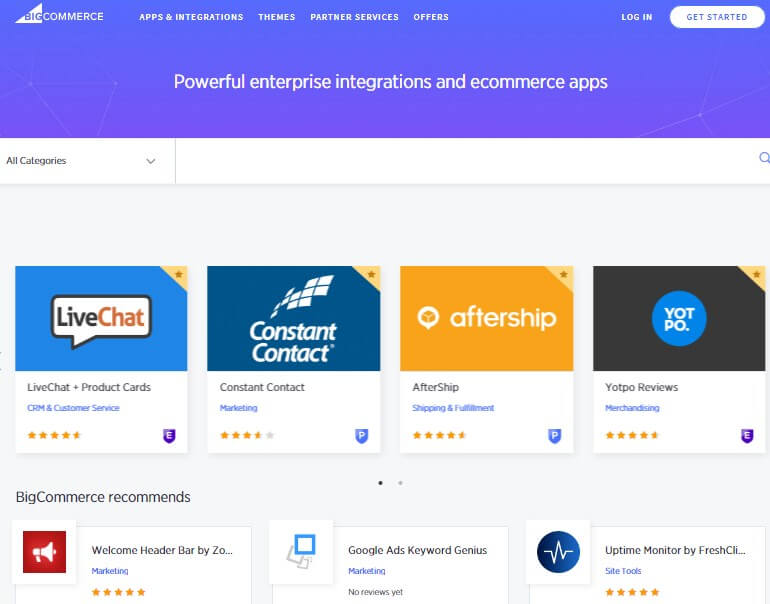The width and height of the screenshot is (770, 604).
Task: Click Welcome Header Bar's star rating
Action: point(119,592)
